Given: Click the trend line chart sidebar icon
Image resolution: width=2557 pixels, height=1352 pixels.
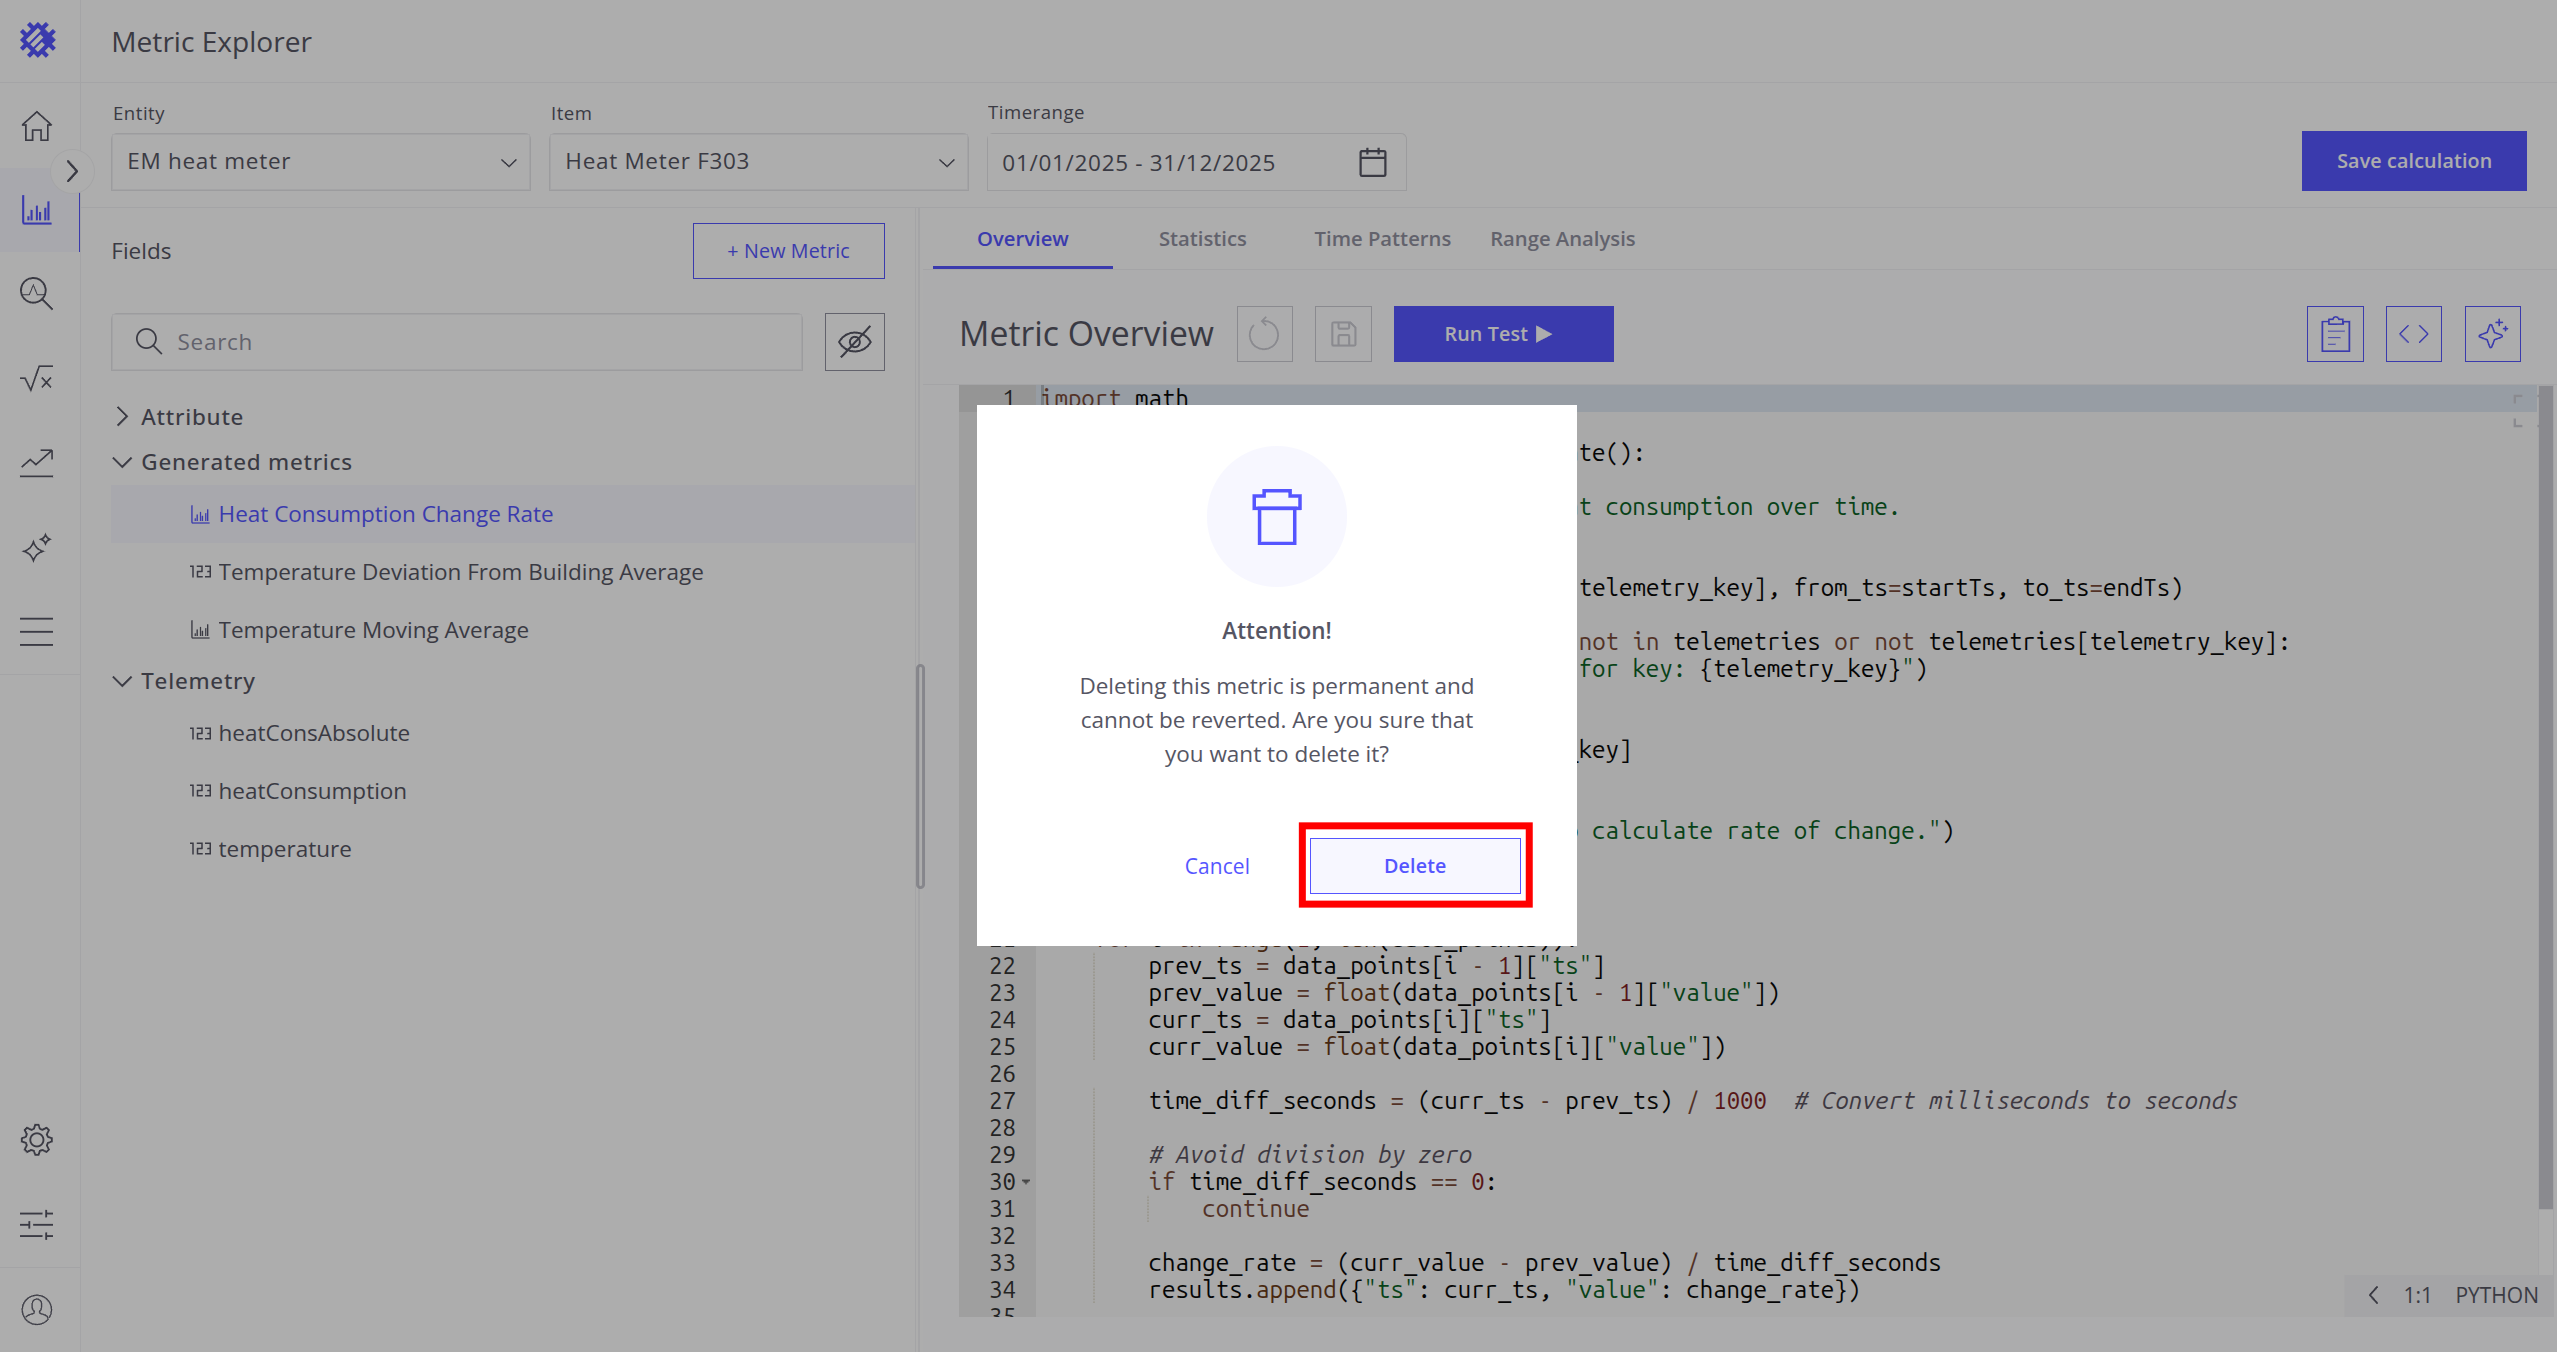Looking at the screenshot, I should [37, 462].
